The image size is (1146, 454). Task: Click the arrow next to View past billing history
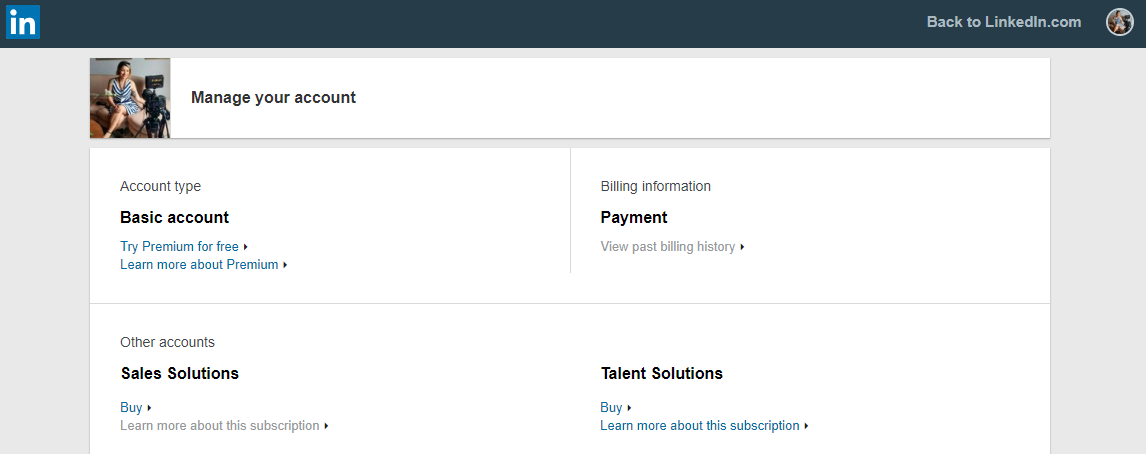[742, 247]
